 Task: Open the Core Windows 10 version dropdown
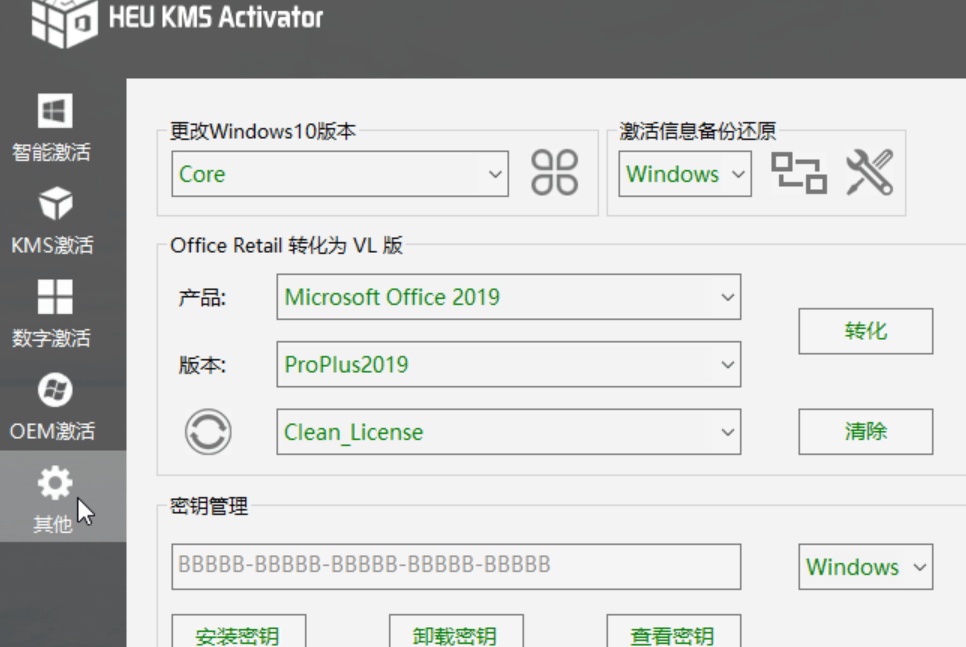click(x=340, y=173)
